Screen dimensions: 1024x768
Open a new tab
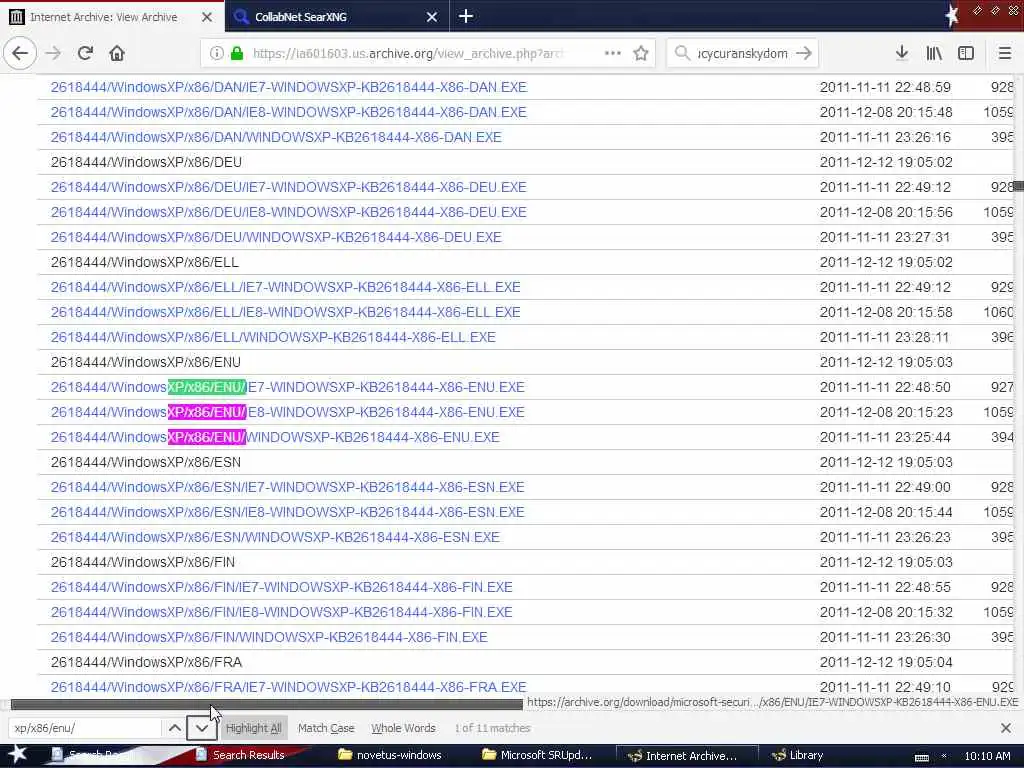(466, 16)
